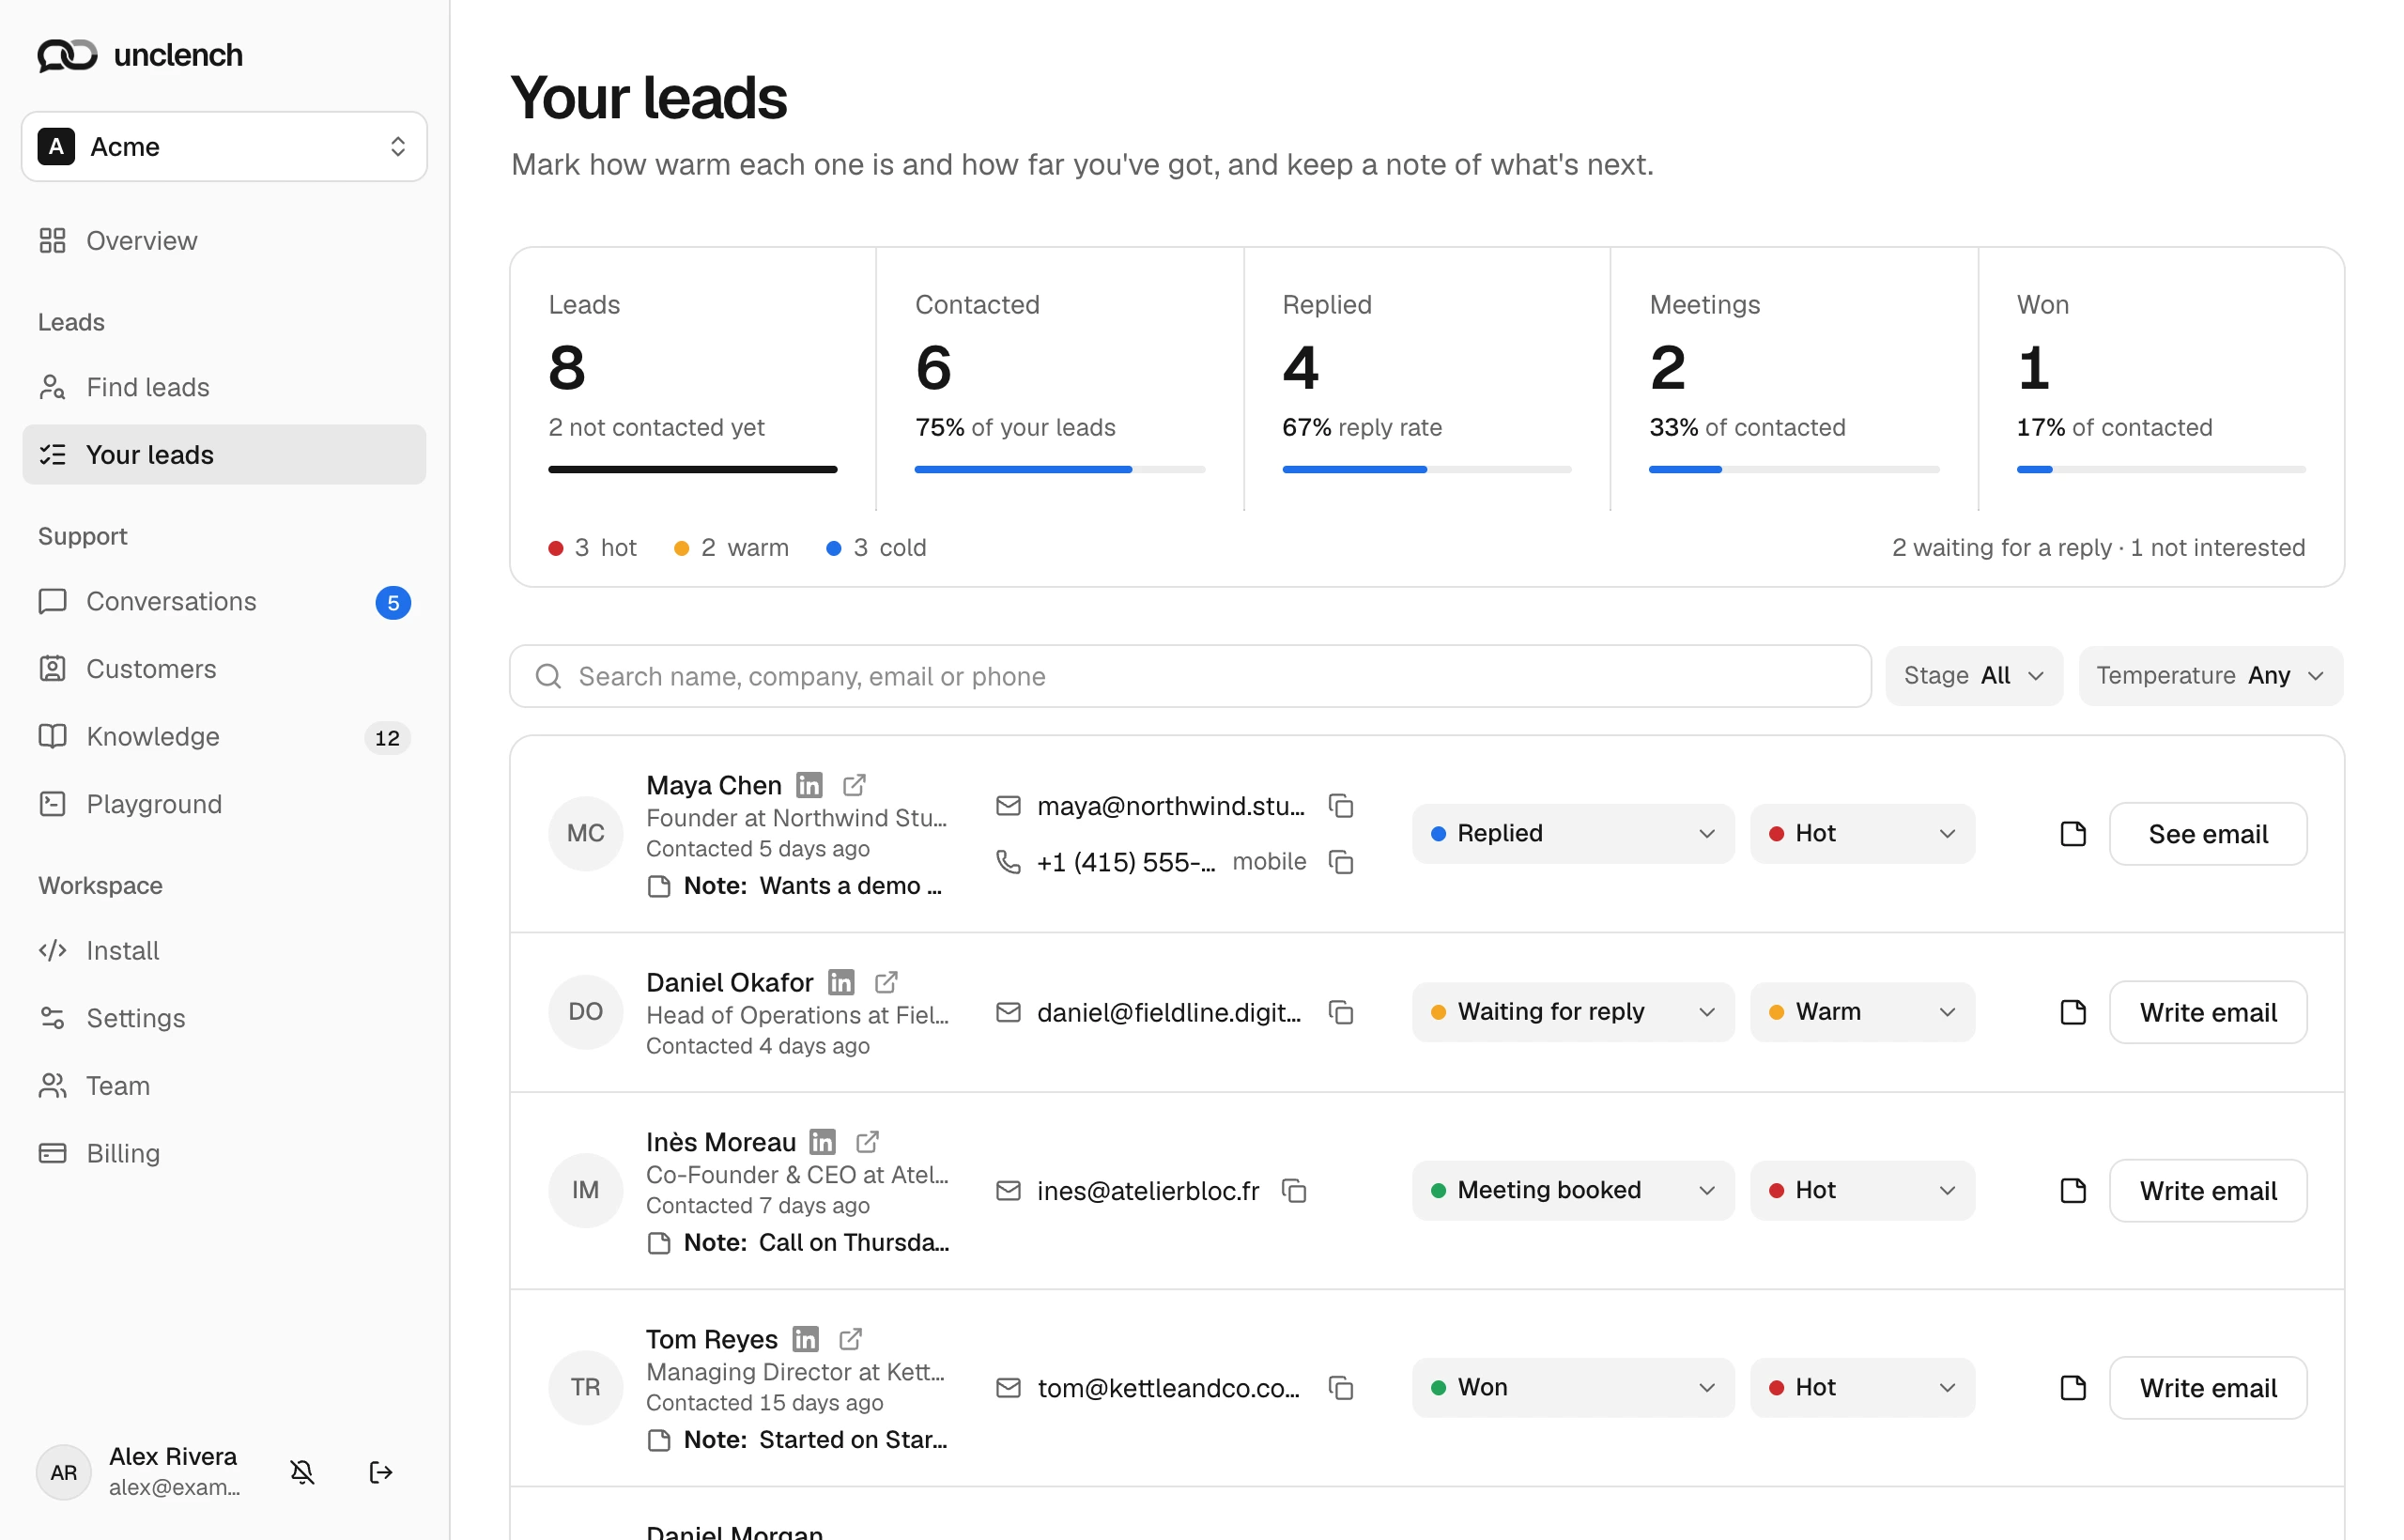The image size is (2404, 1540).
Task: Open Inès Moreau's Meeting booked dropdown
Action: [x=1572, y=1190]
